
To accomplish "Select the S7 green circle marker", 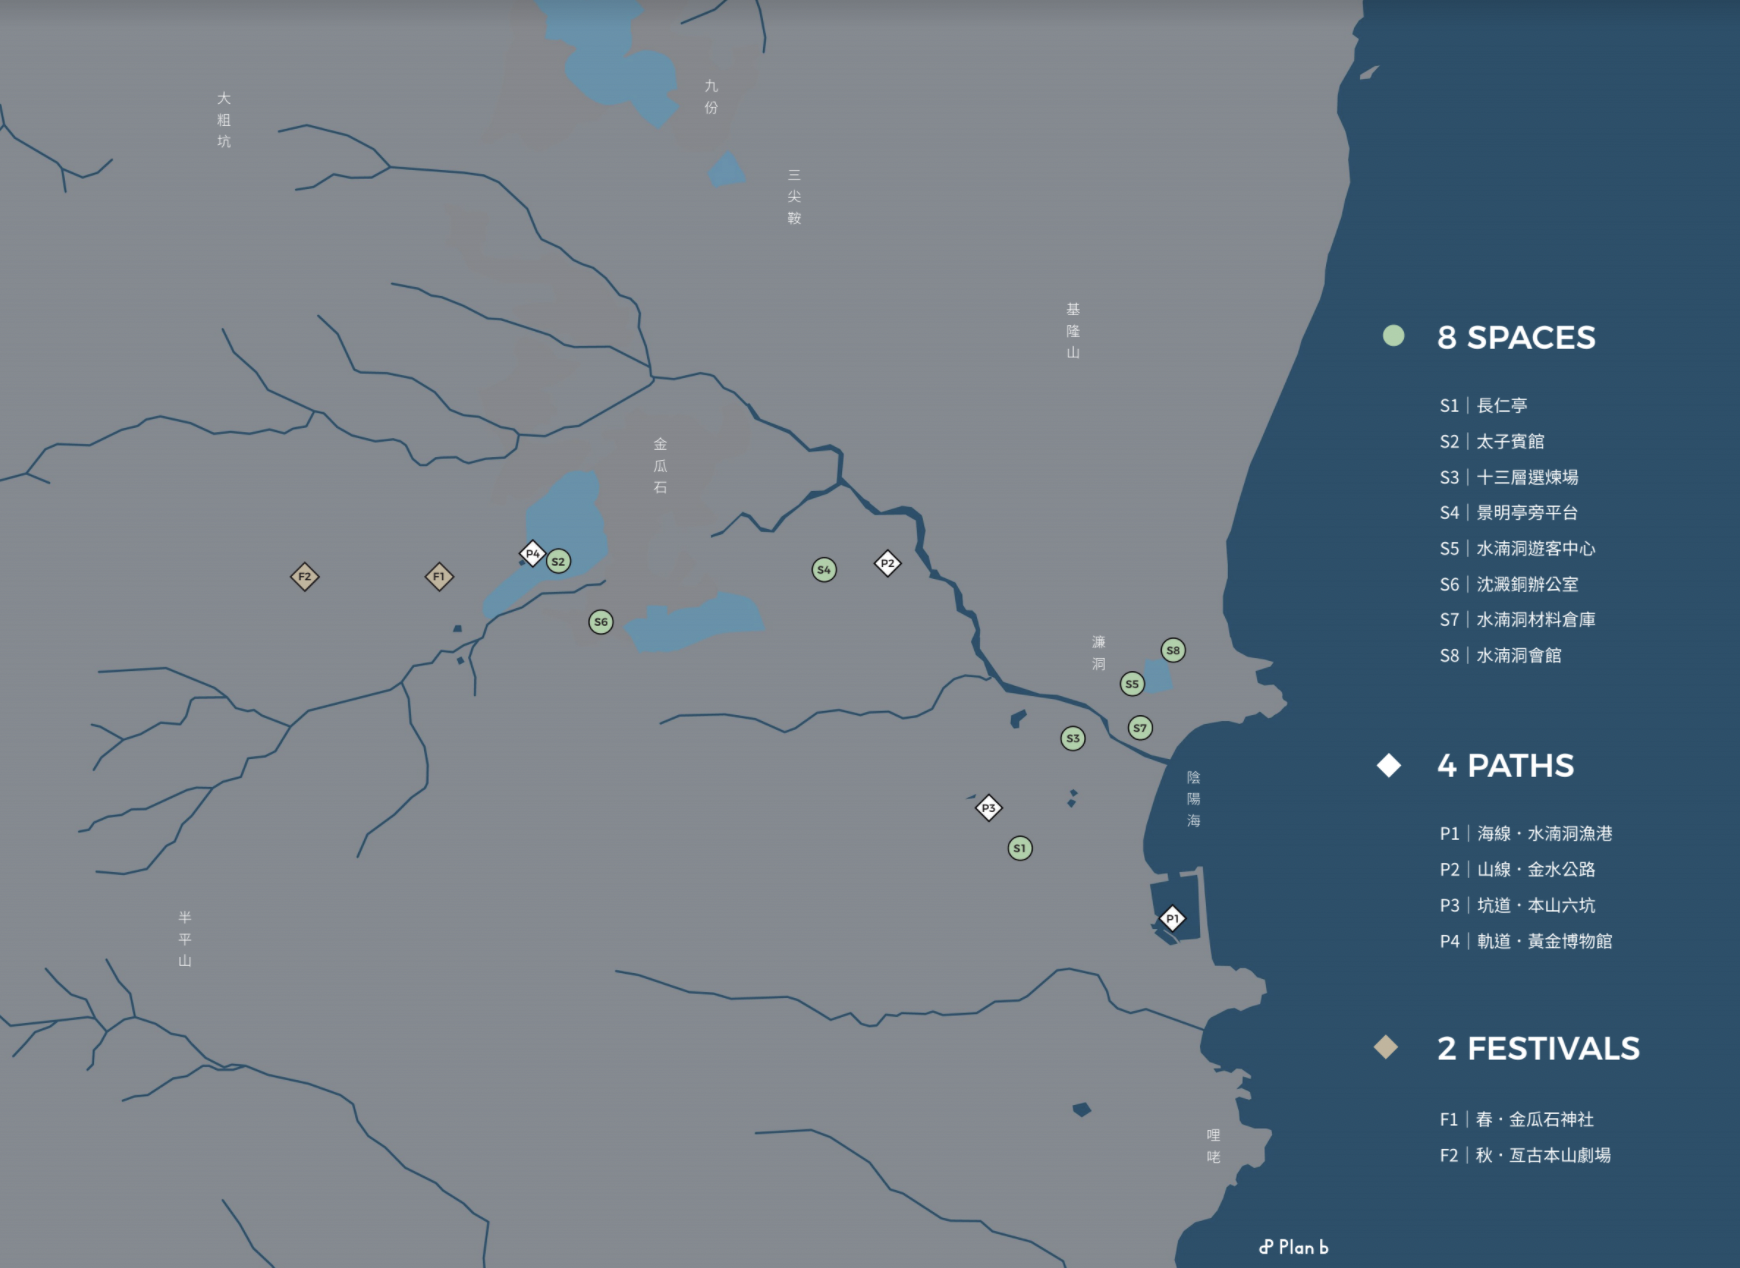I will (1140, 728).
